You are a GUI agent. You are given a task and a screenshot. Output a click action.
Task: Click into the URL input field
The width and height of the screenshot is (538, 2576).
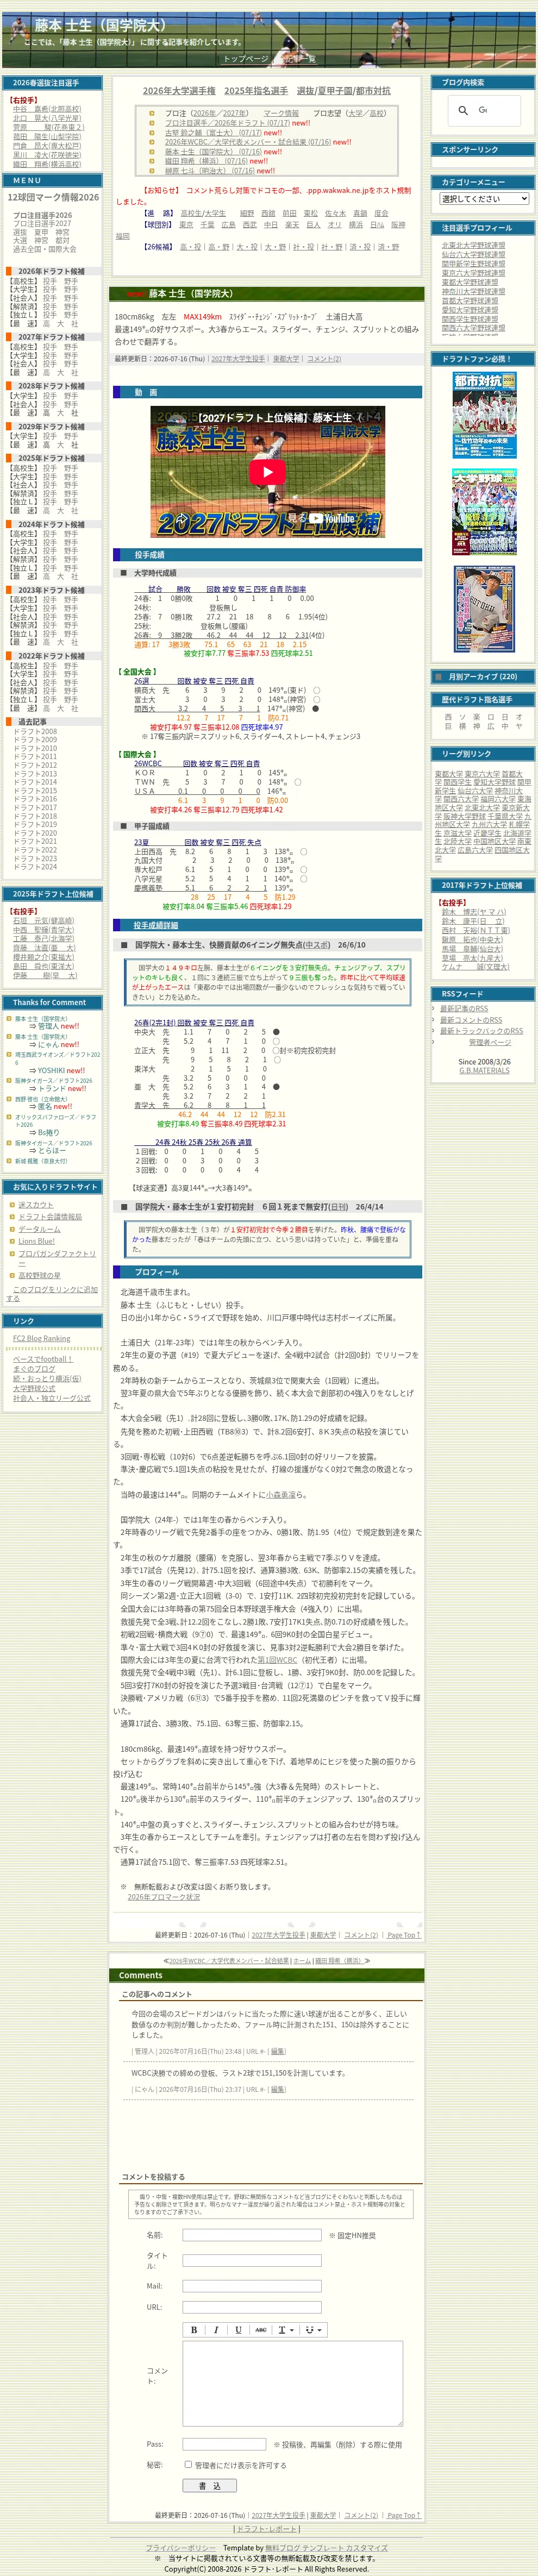tap(252, 2308)
